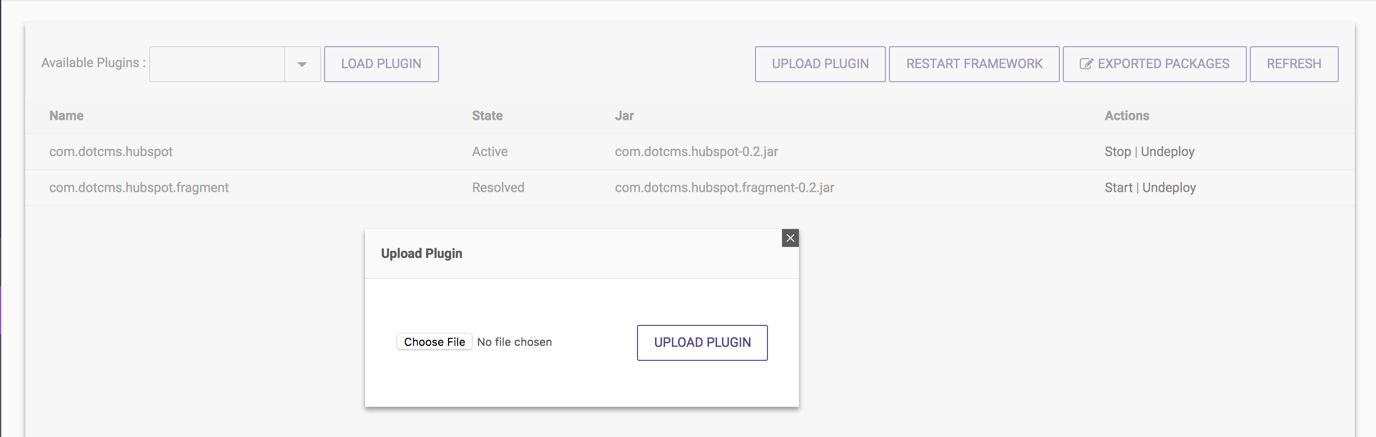
Task: Click the Jar column header
Action: pos(624,116)
